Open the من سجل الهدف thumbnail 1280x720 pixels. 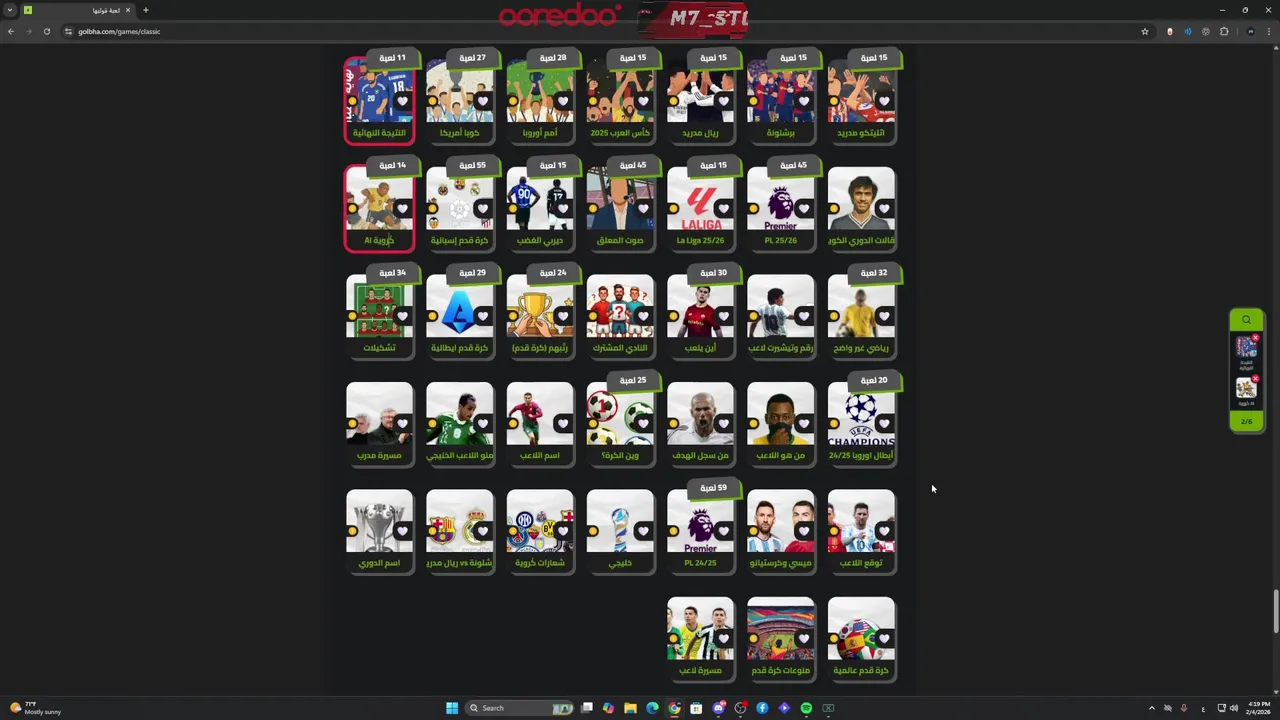click(700, 415)
